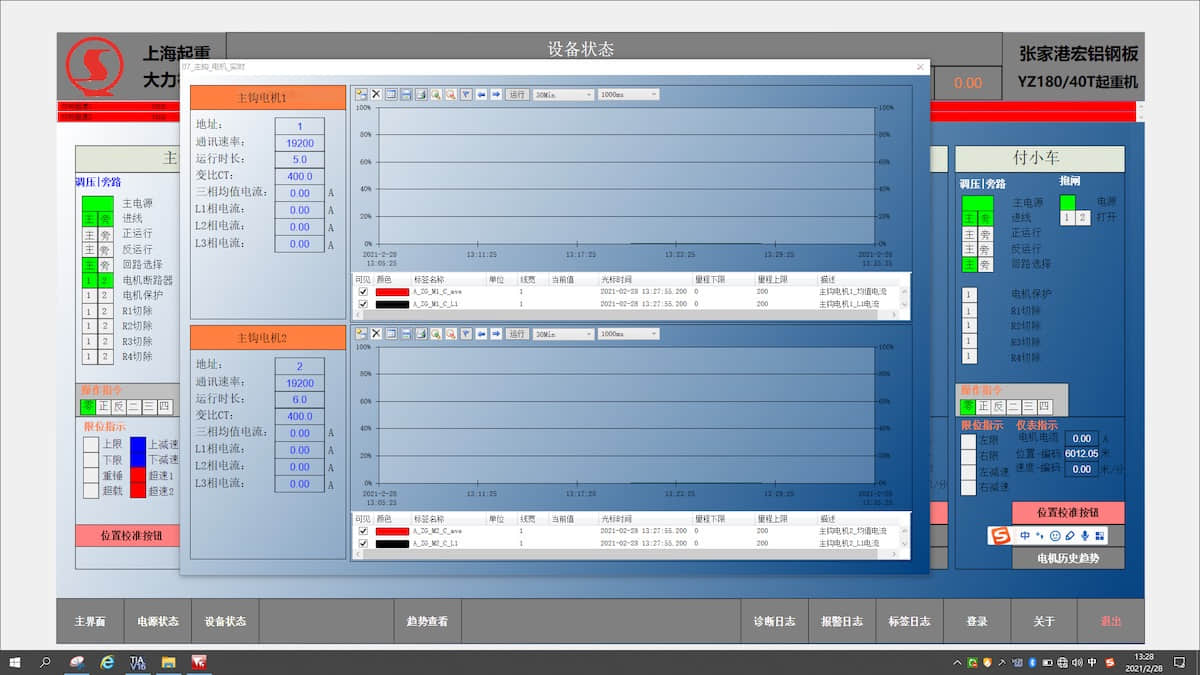Click the delete (X) icon in 主钩电机1 chart toolbar
The height and width of the screenshot is (675, 1200).
(x=376, y=94)
